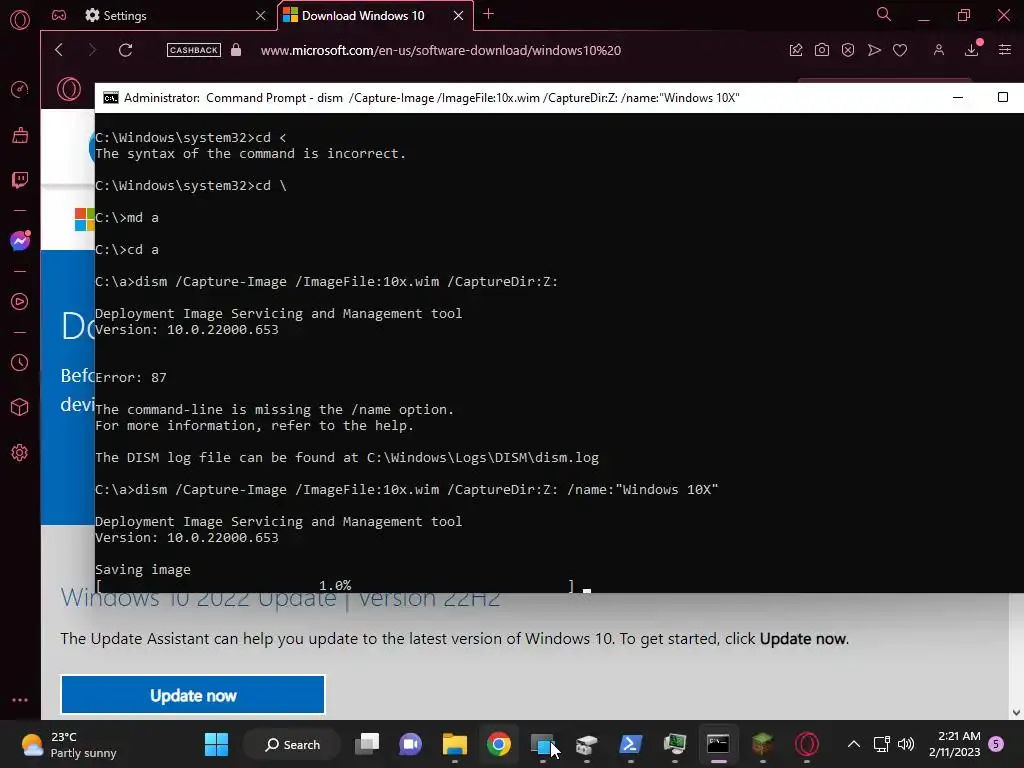
Task: Click the taskbar Search box
Action: pyautogui.click(x=292, y=744)
